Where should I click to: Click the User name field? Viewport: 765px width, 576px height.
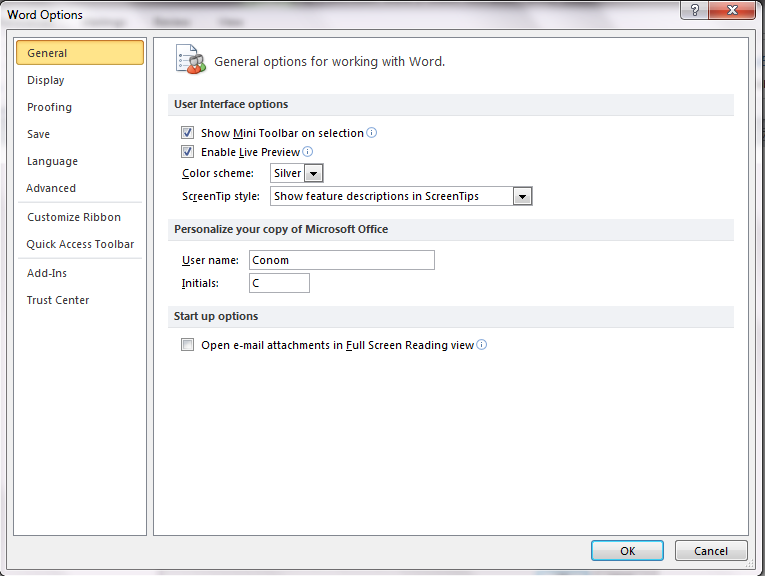(x=342, y=260)
